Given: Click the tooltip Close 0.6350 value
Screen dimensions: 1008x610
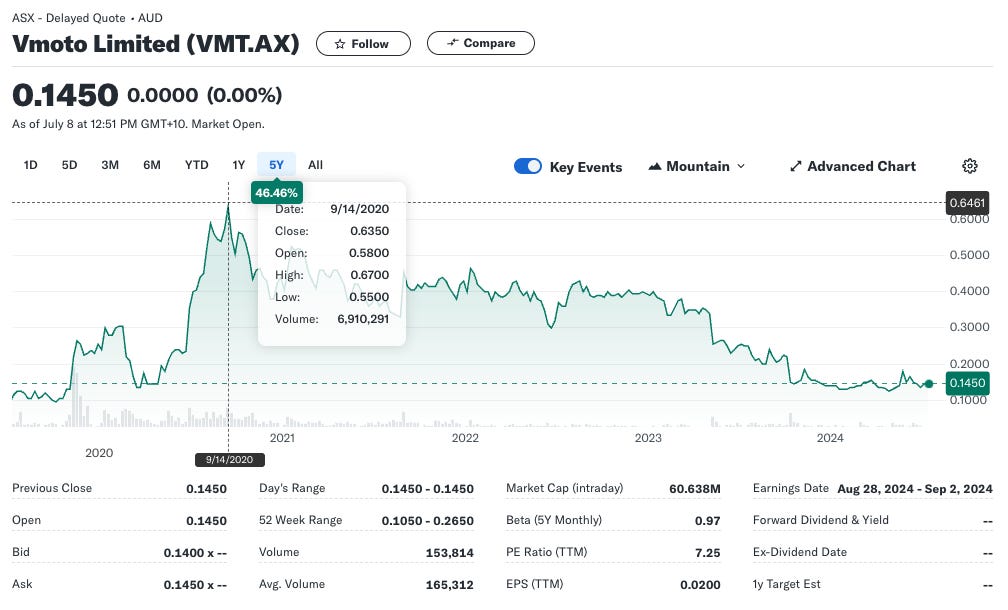Looking at the screenshot, I should coord(370,231).
